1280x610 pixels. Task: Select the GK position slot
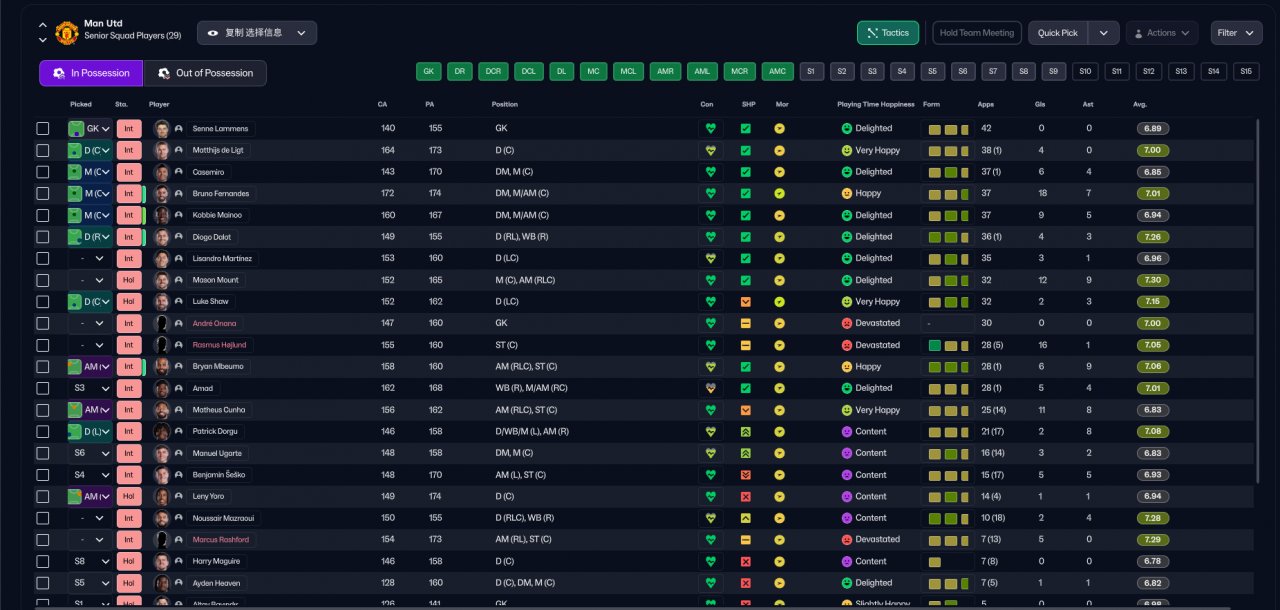(x=429, y=72)
